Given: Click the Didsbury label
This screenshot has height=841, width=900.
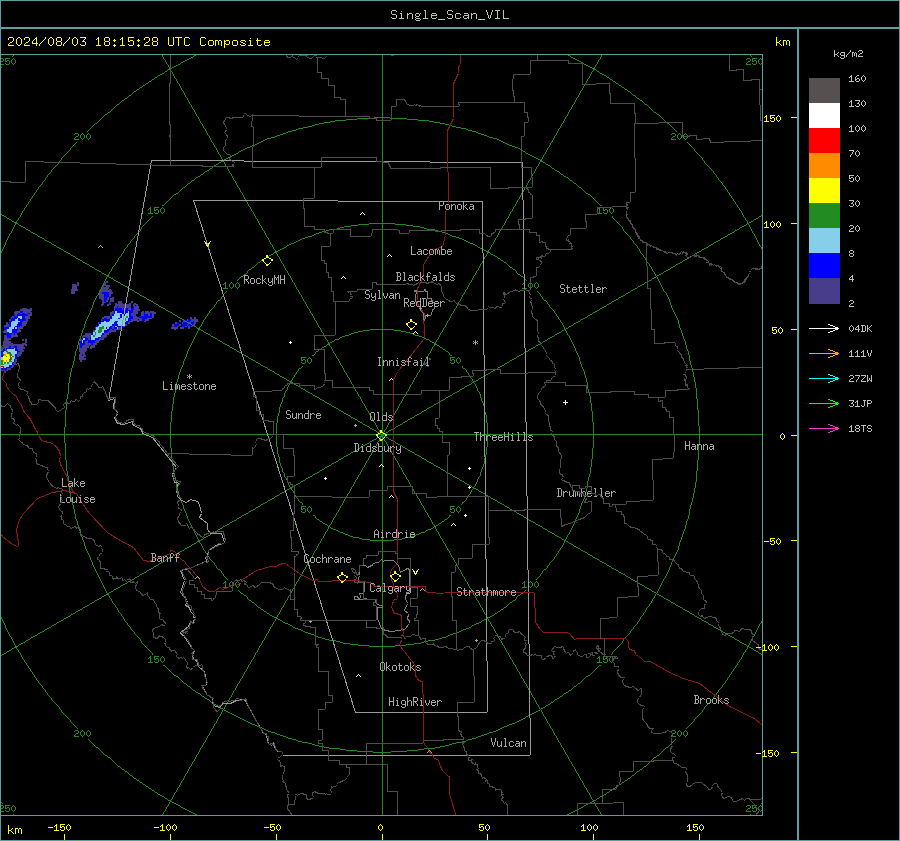Looking at the screenshot, I should (377, 448).
